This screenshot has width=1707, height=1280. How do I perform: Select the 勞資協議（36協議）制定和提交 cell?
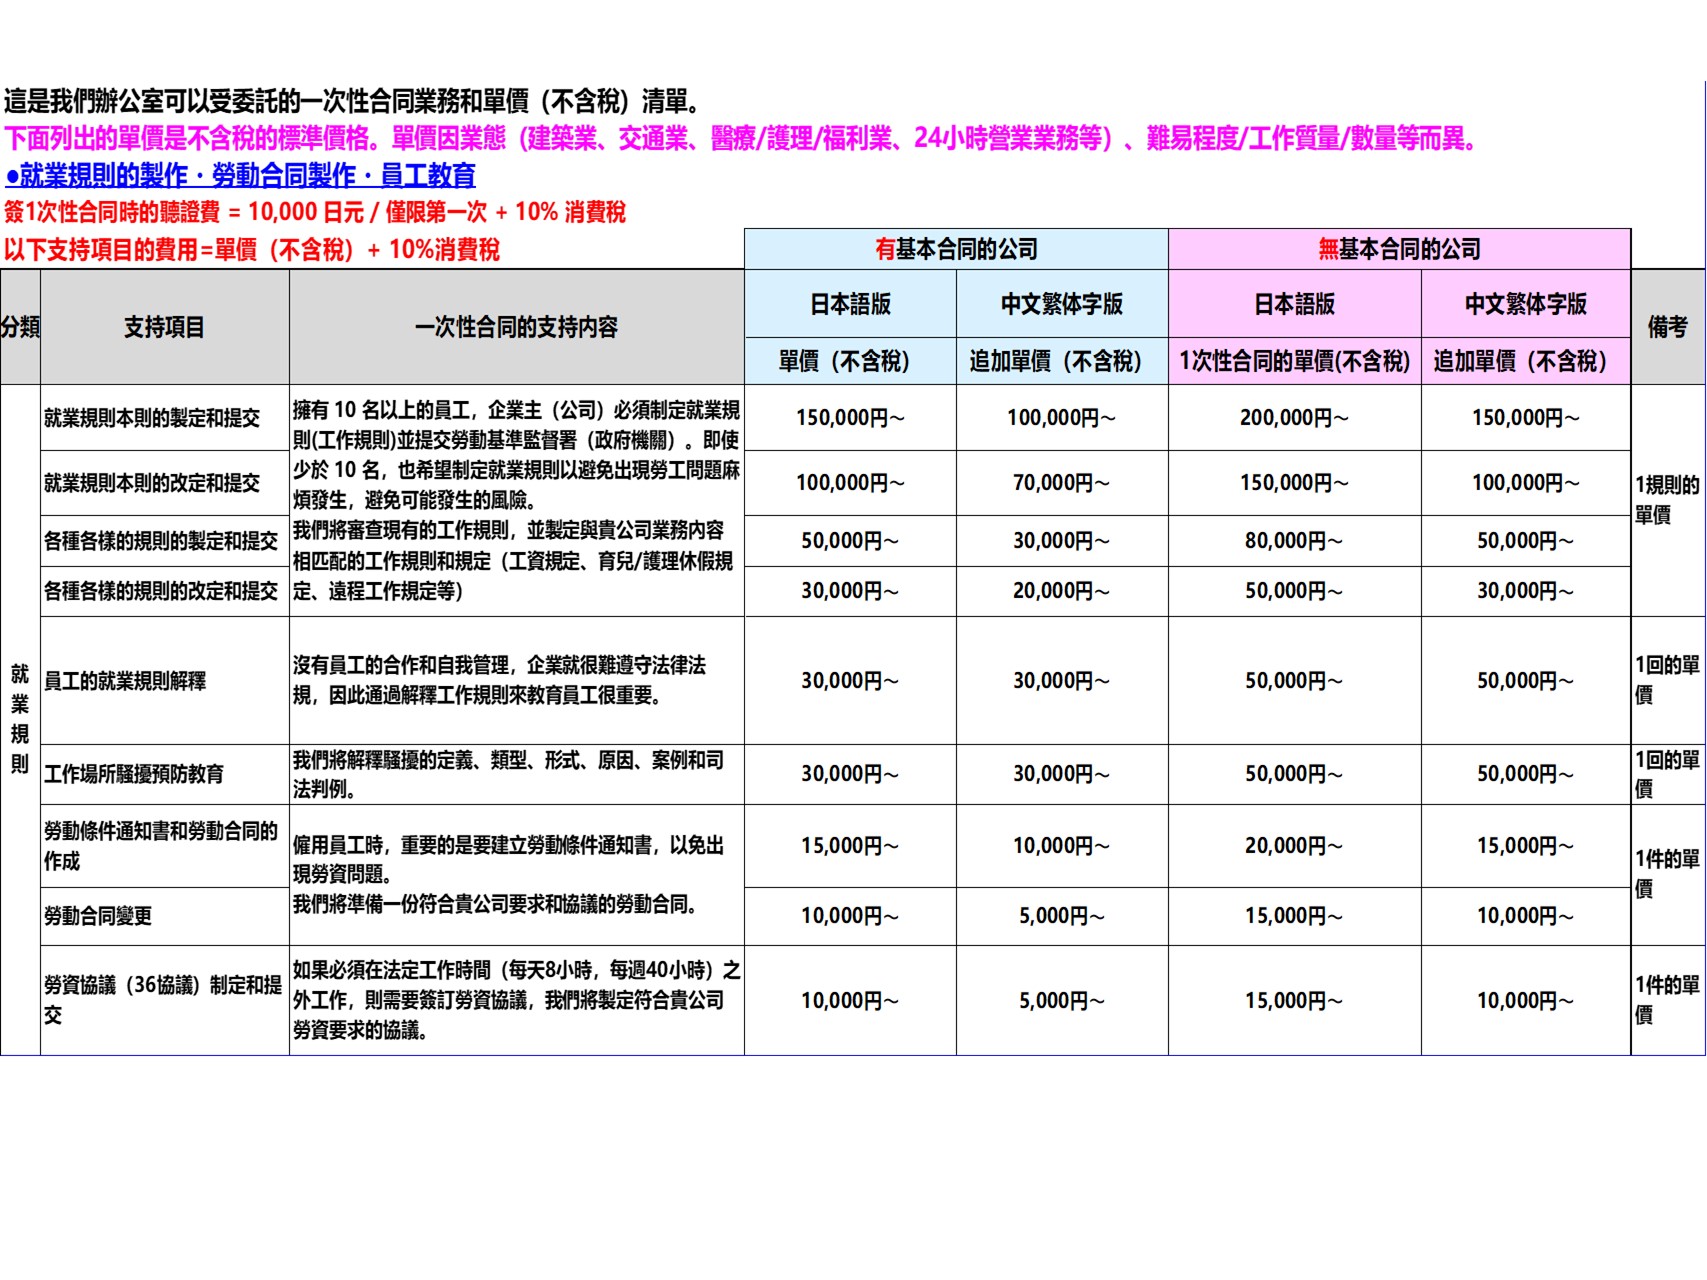point(163,1000)
